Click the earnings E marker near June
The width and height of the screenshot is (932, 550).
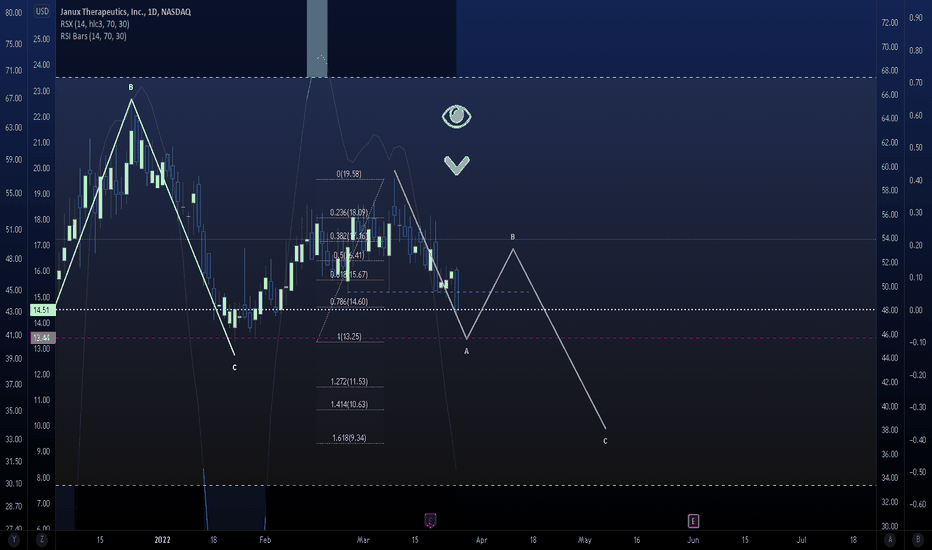693,521
